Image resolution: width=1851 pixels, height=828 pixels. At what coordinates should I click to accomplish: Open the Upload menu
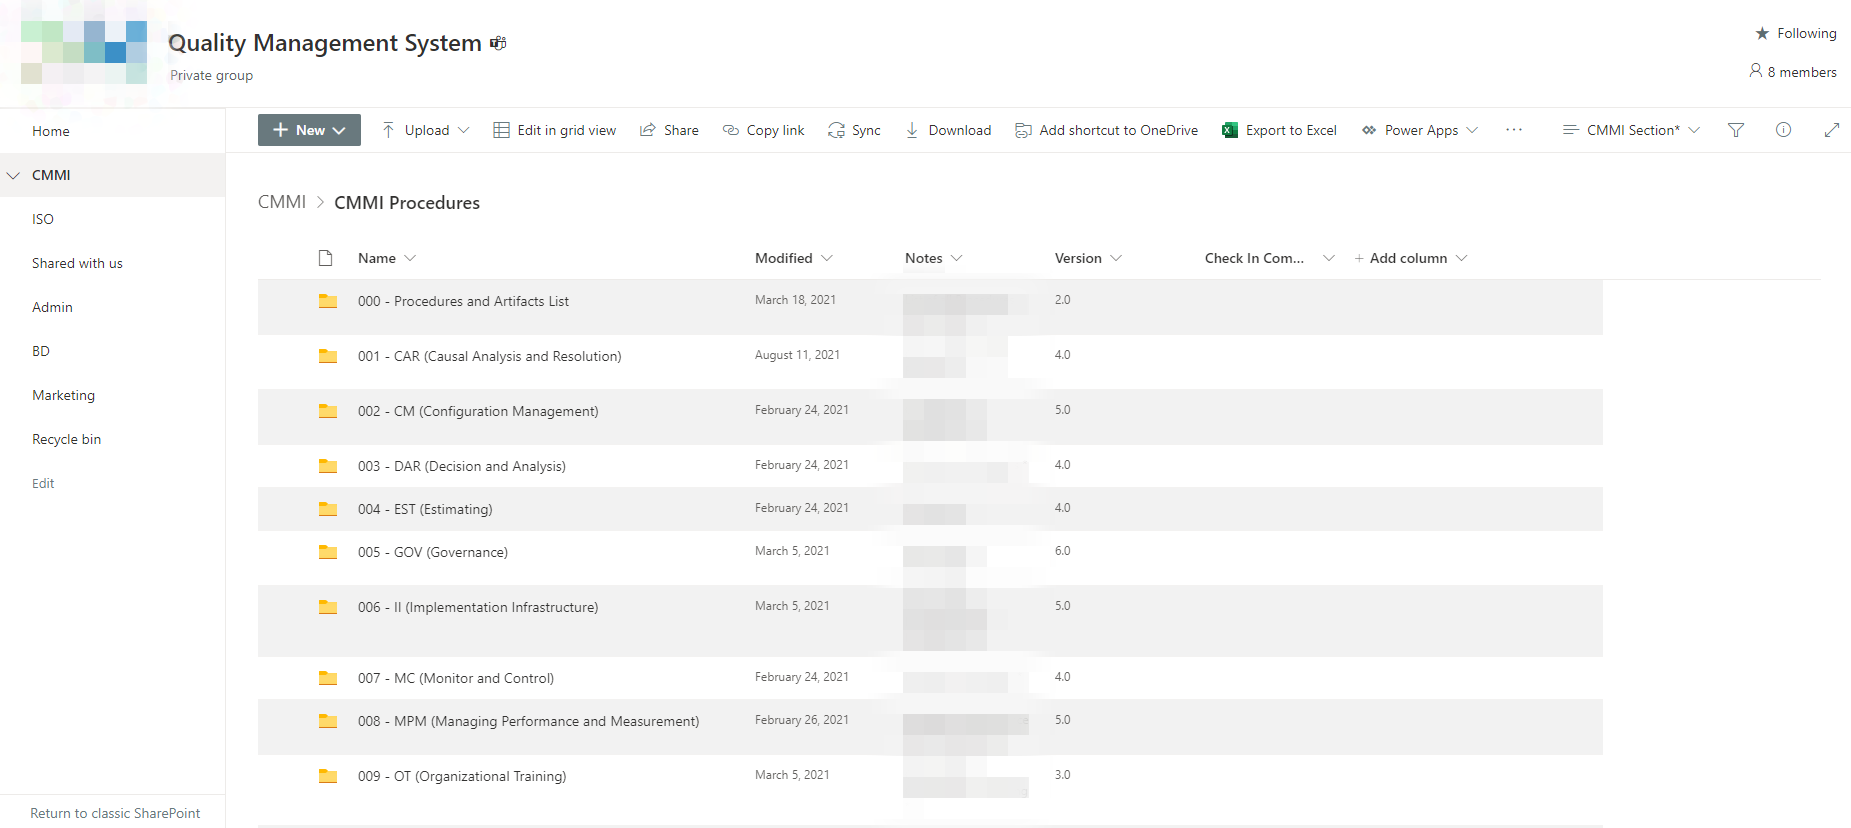pos(425,130)
